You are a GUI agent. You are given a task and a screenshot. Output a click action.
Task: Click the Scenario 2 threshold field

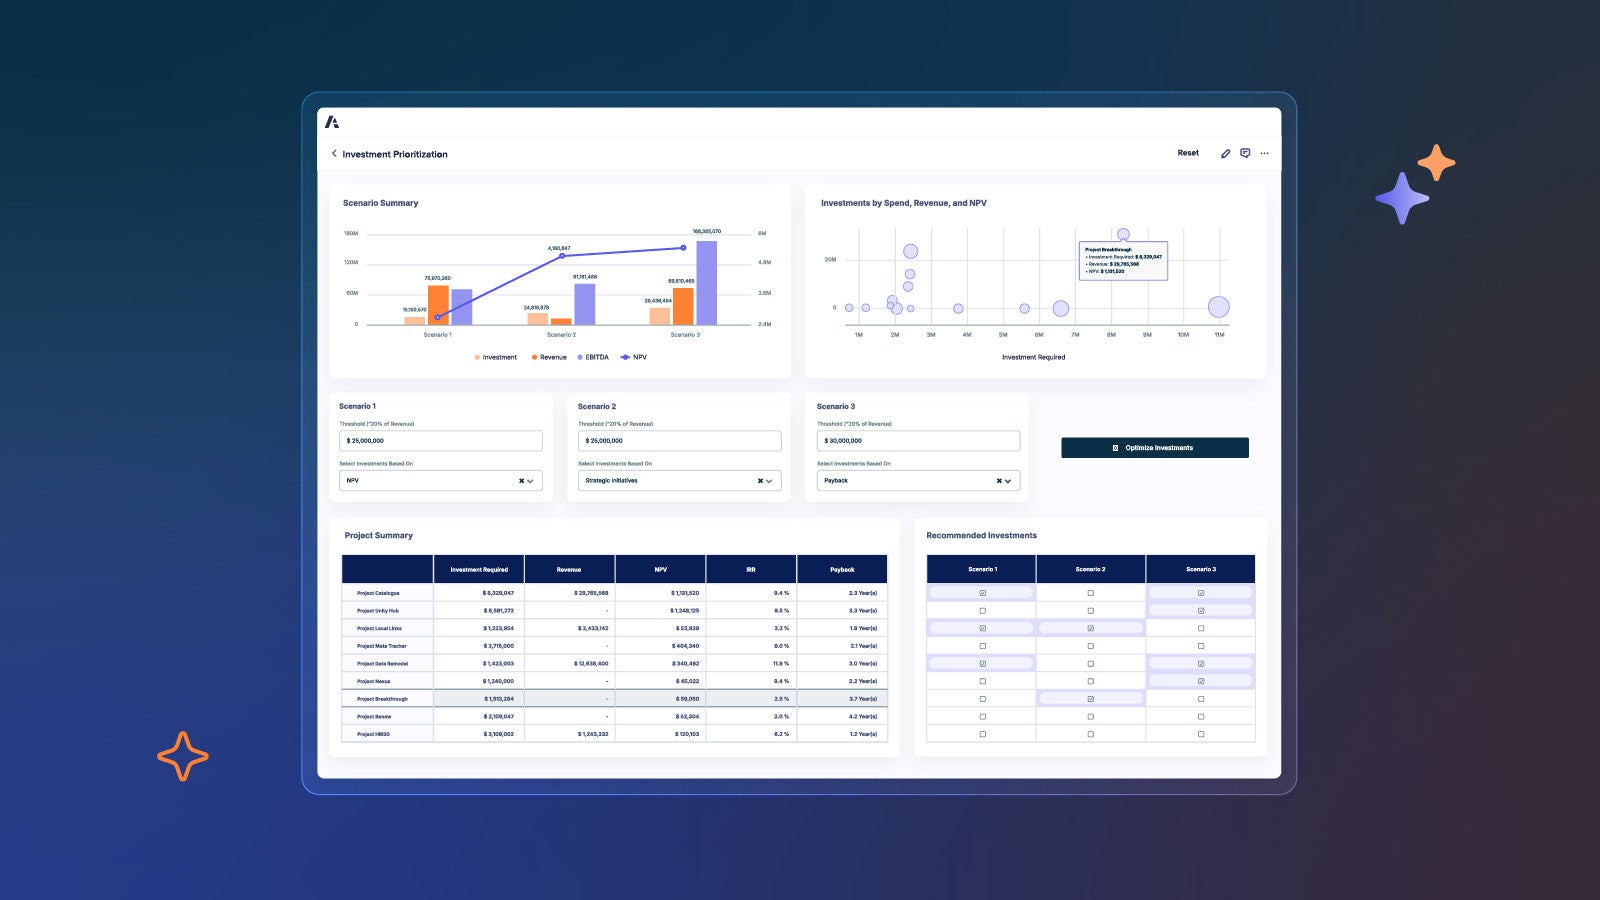679,441
